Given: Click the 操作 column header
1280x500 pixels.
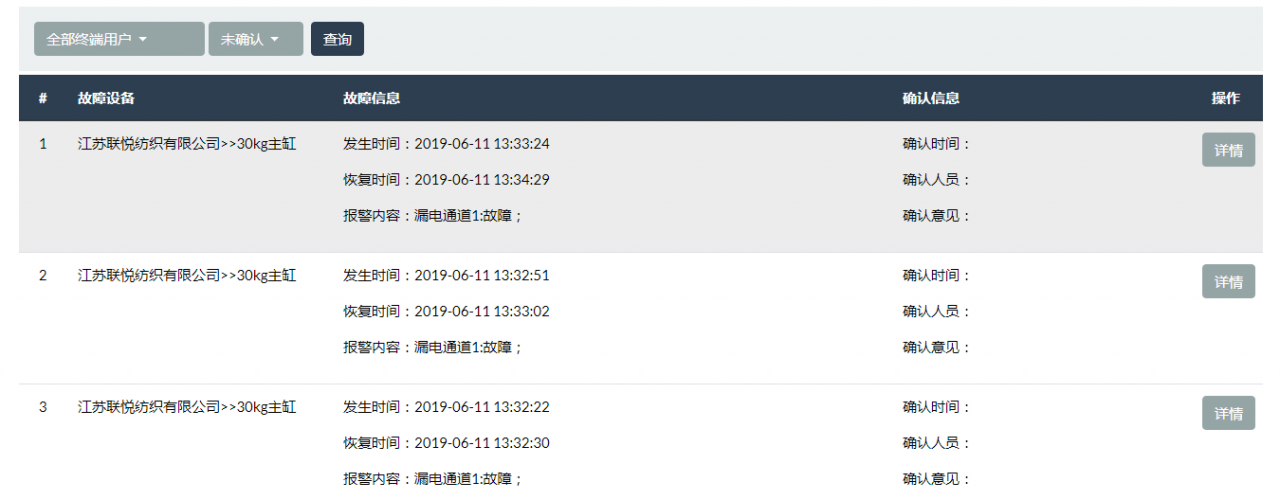Looking at the screenshot, I should click(x=1225, y=98).
